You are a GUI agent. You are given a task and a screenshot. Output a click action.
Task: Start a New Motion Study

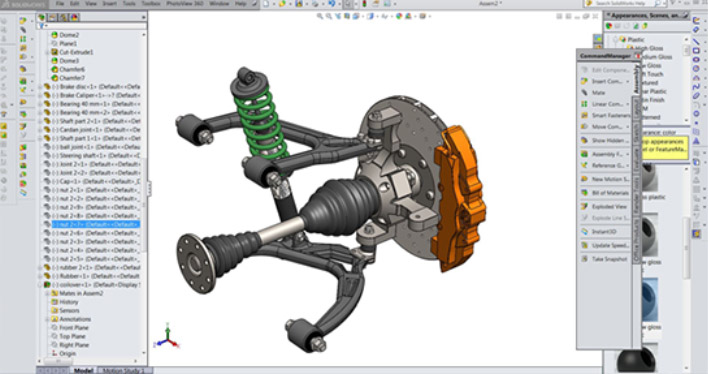point(605,179)
